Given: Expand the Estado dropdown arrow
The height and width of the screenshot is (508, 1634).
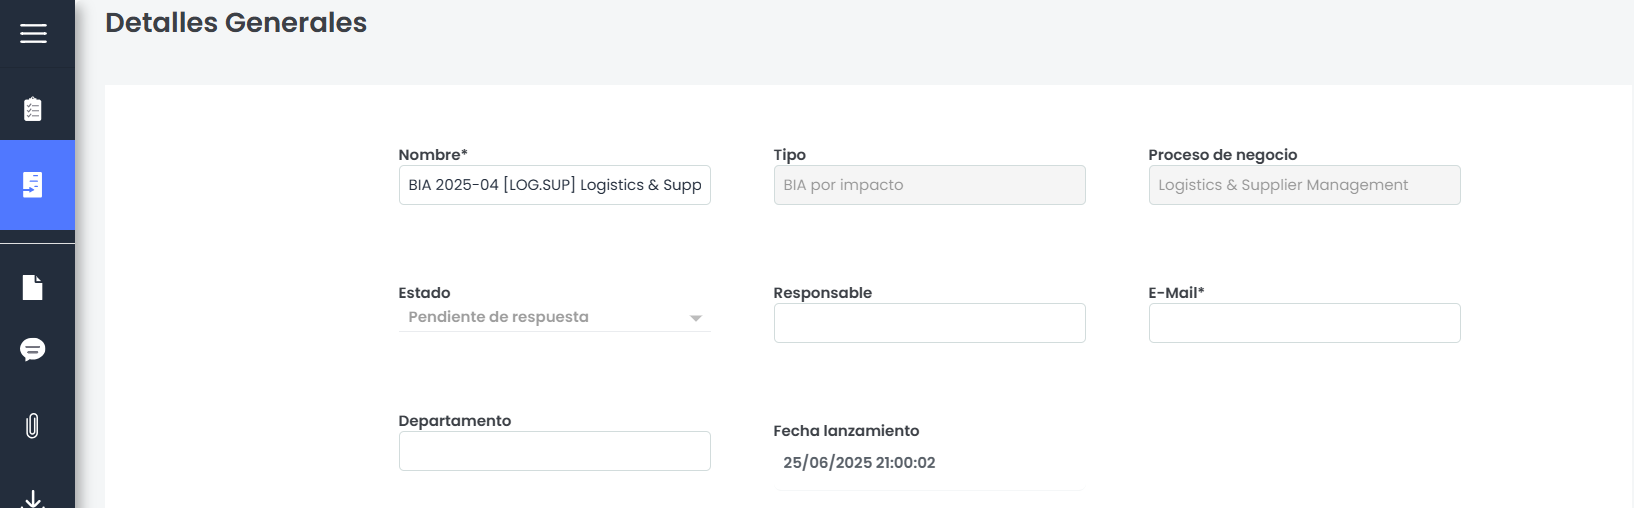Looking at the screenshot, I should tap(696, 318).
